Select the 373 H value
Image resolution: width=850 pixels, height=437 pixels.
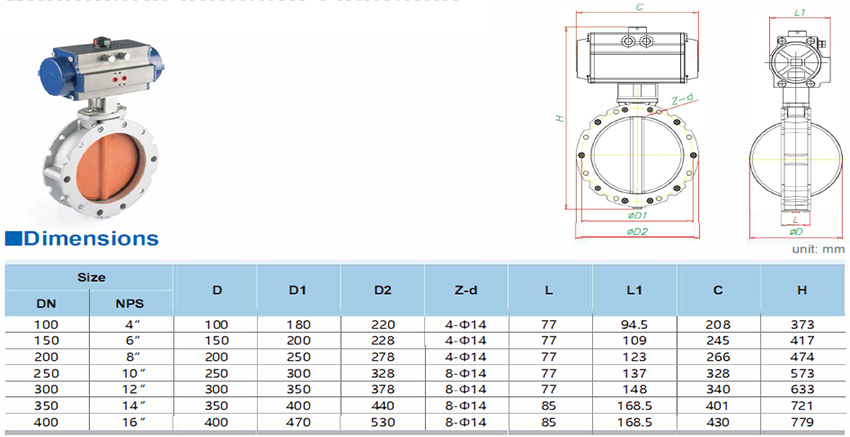802,325
